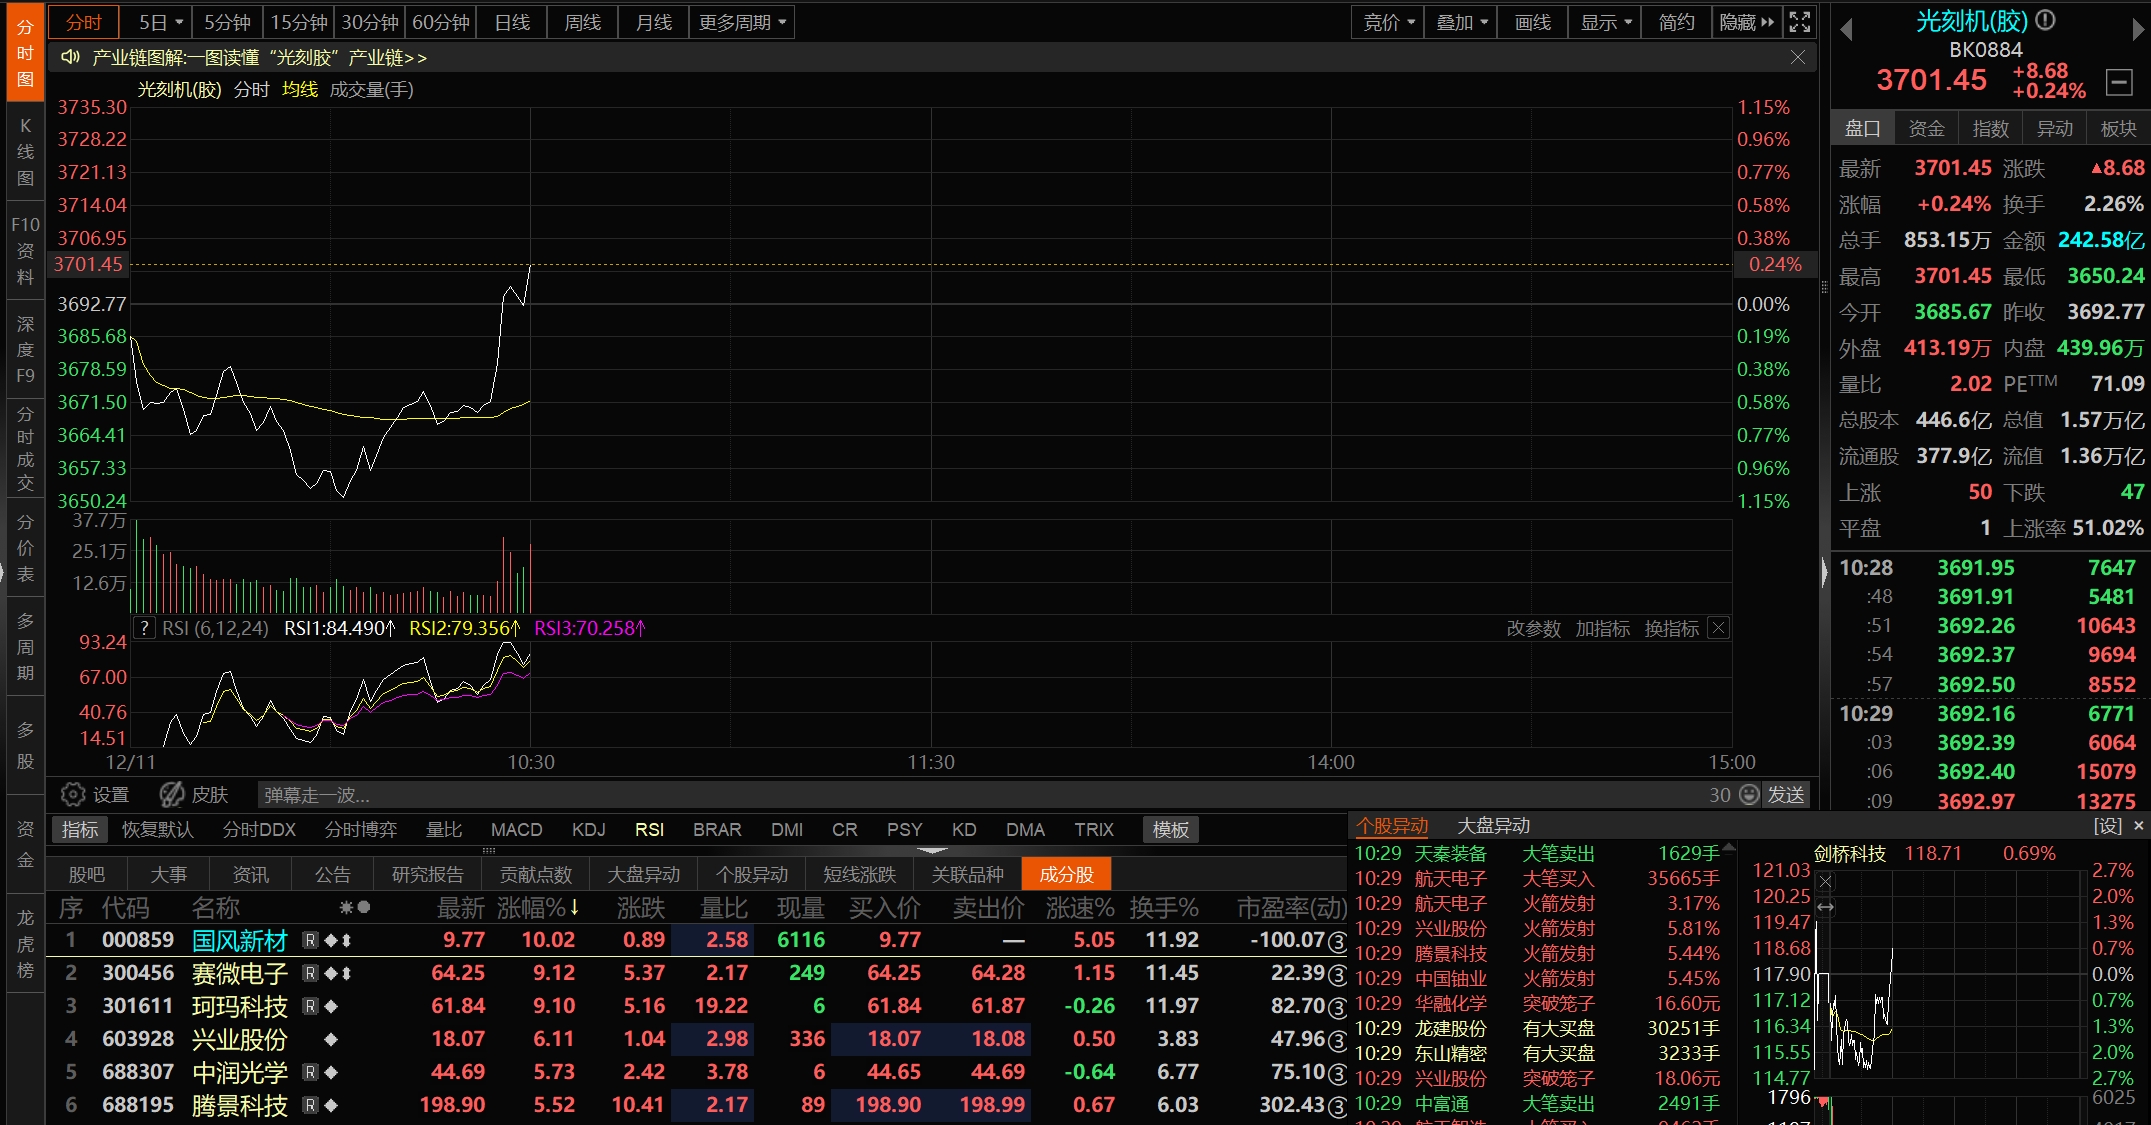Image resolution: width=2151 pixels, height=1125 pixels.
Task: Click the info icon beside 光刻机(胶)
Action: pyautogui.click(x=2045, y=20)
